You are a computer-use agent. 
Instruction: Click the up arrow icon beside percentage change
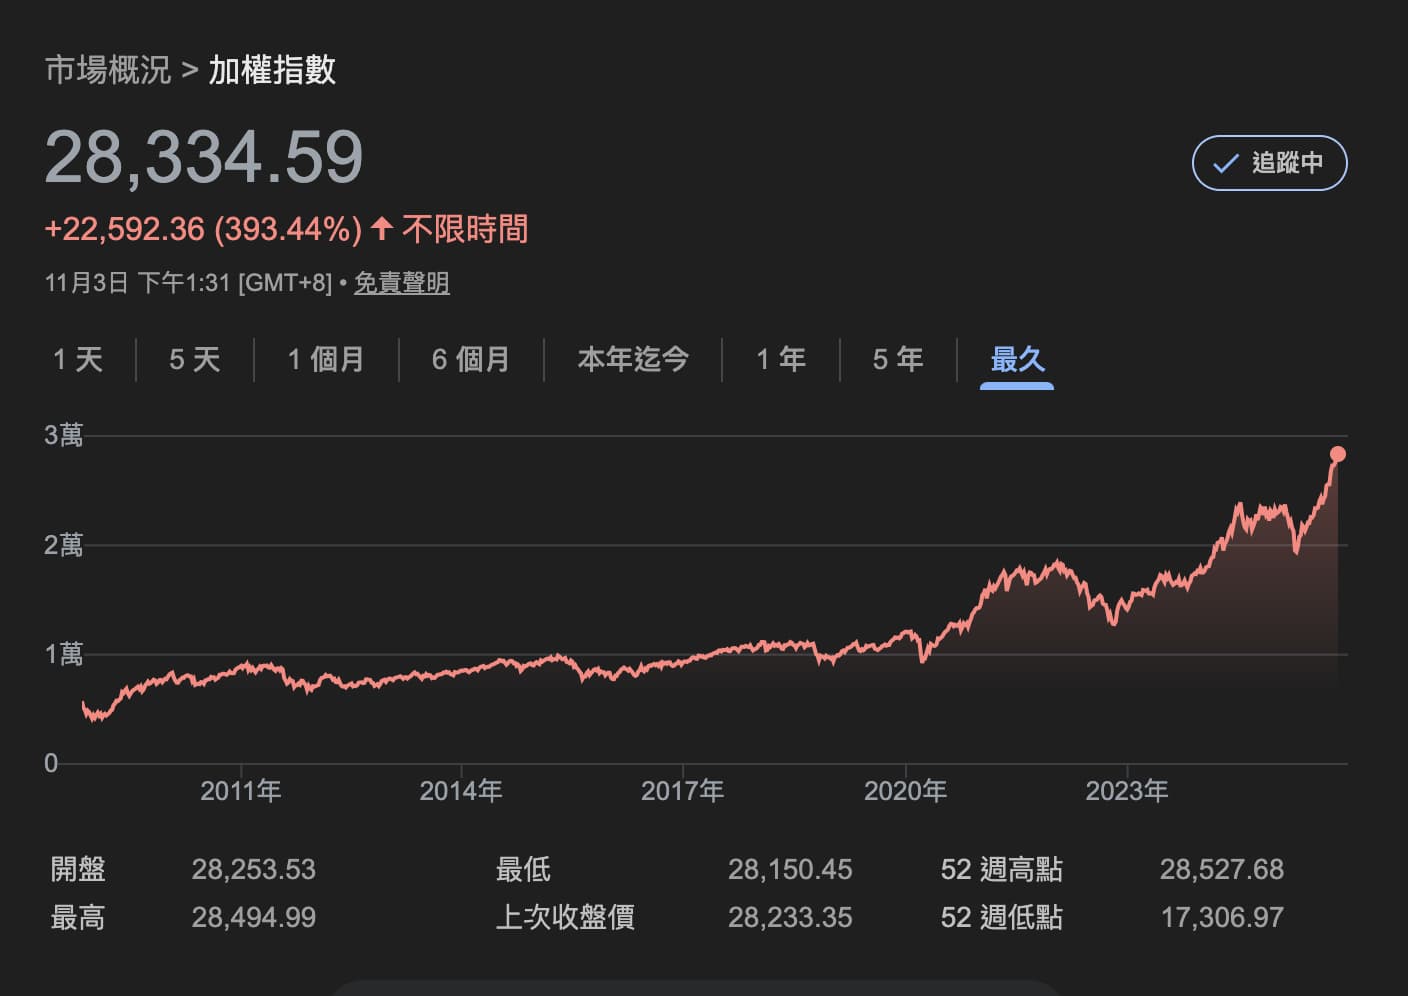tap(381, 229)
